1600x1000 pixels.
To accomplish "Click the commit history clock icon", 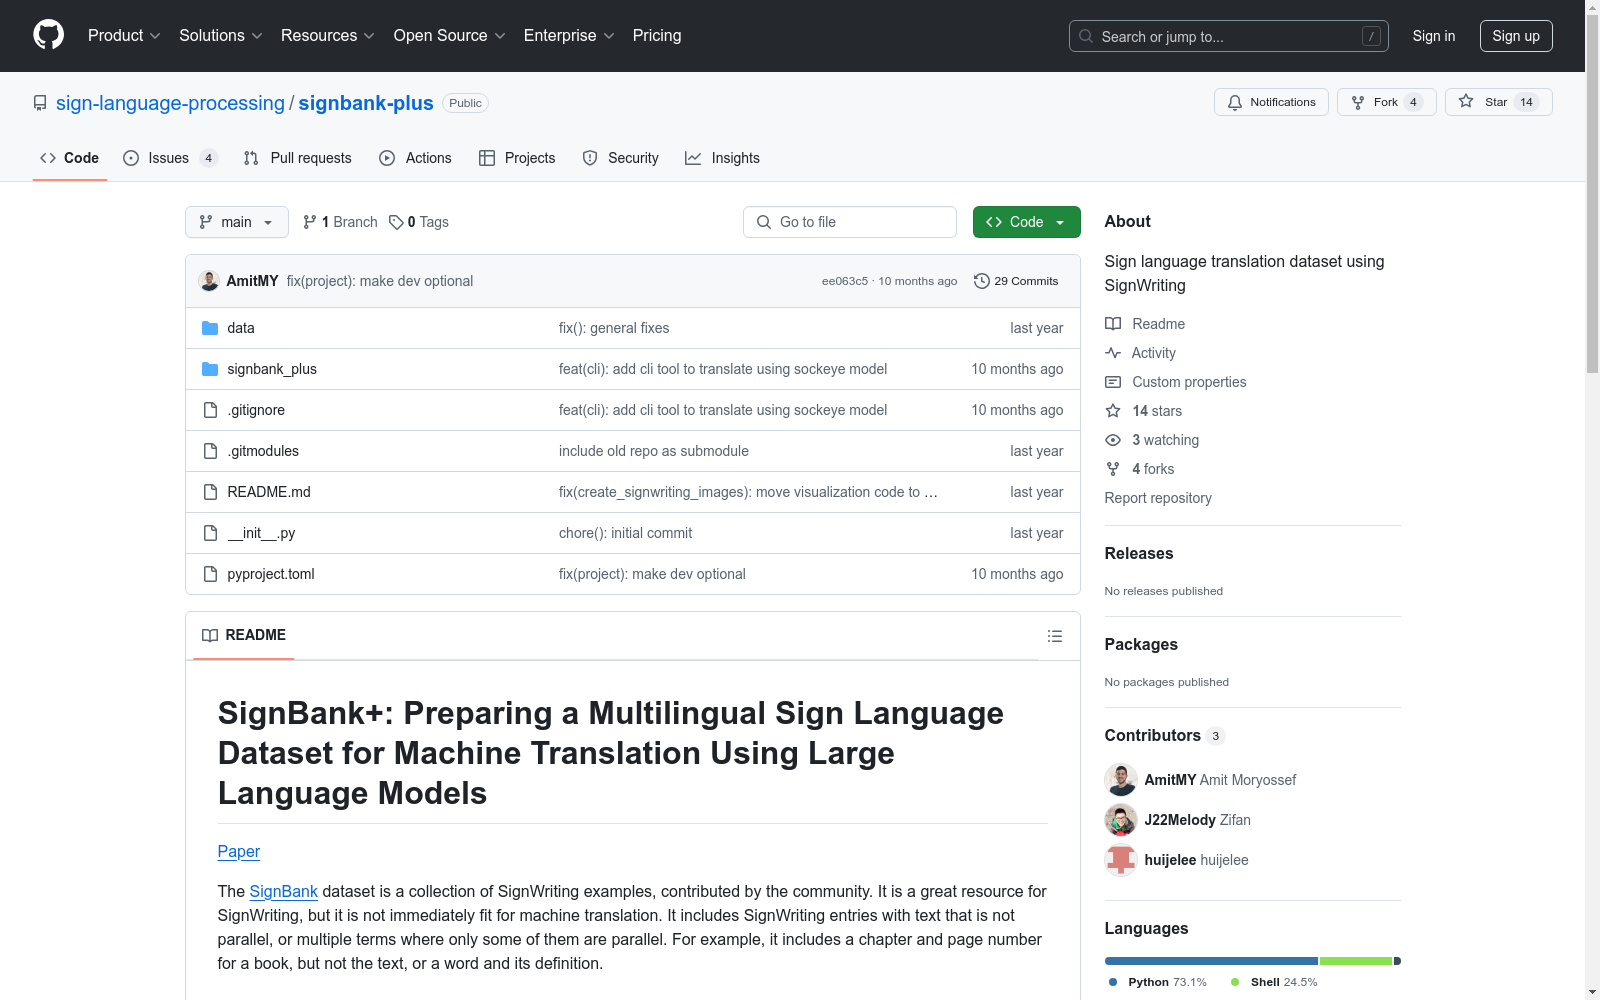I will 982,281.
